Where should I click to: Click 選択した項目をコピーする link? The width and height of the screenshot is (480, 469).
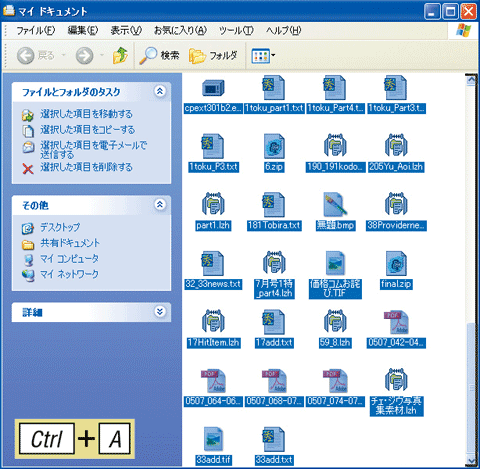[x=88, y=130]
